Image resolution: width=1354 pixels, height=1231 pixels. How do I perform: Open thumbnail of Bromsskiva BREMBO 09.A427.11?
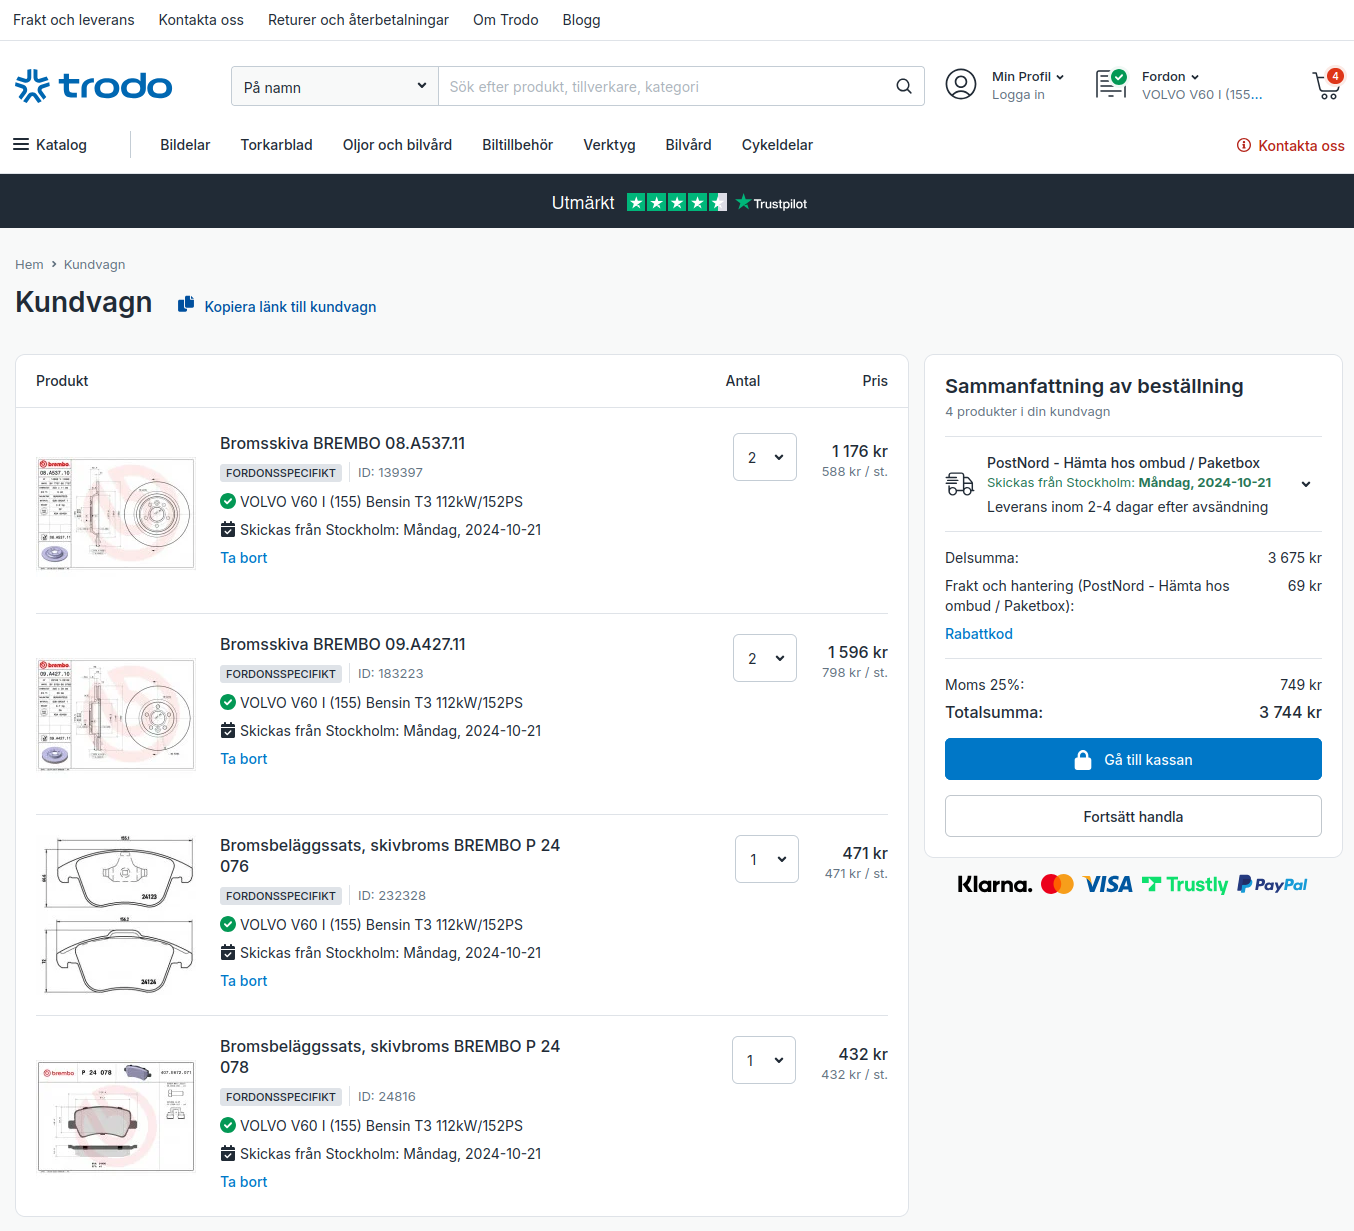tap(116, 715)
